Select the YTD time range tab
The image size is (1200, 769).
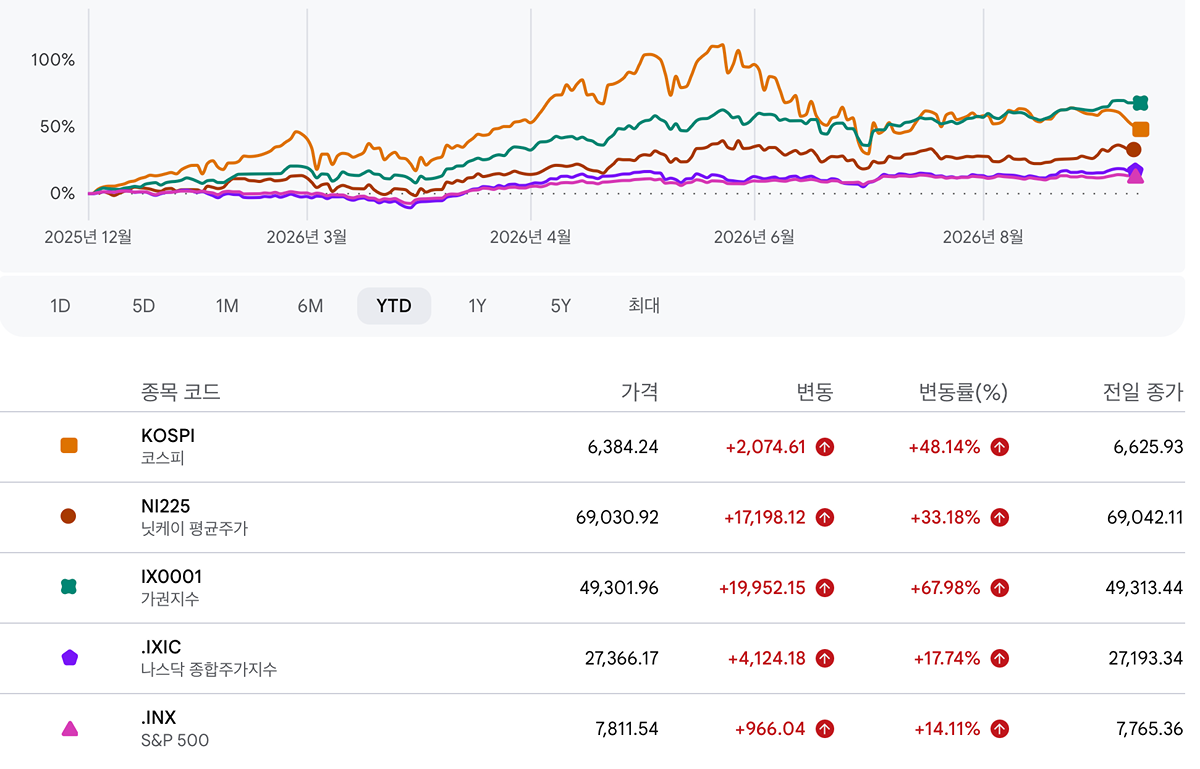tap(394, 306)
